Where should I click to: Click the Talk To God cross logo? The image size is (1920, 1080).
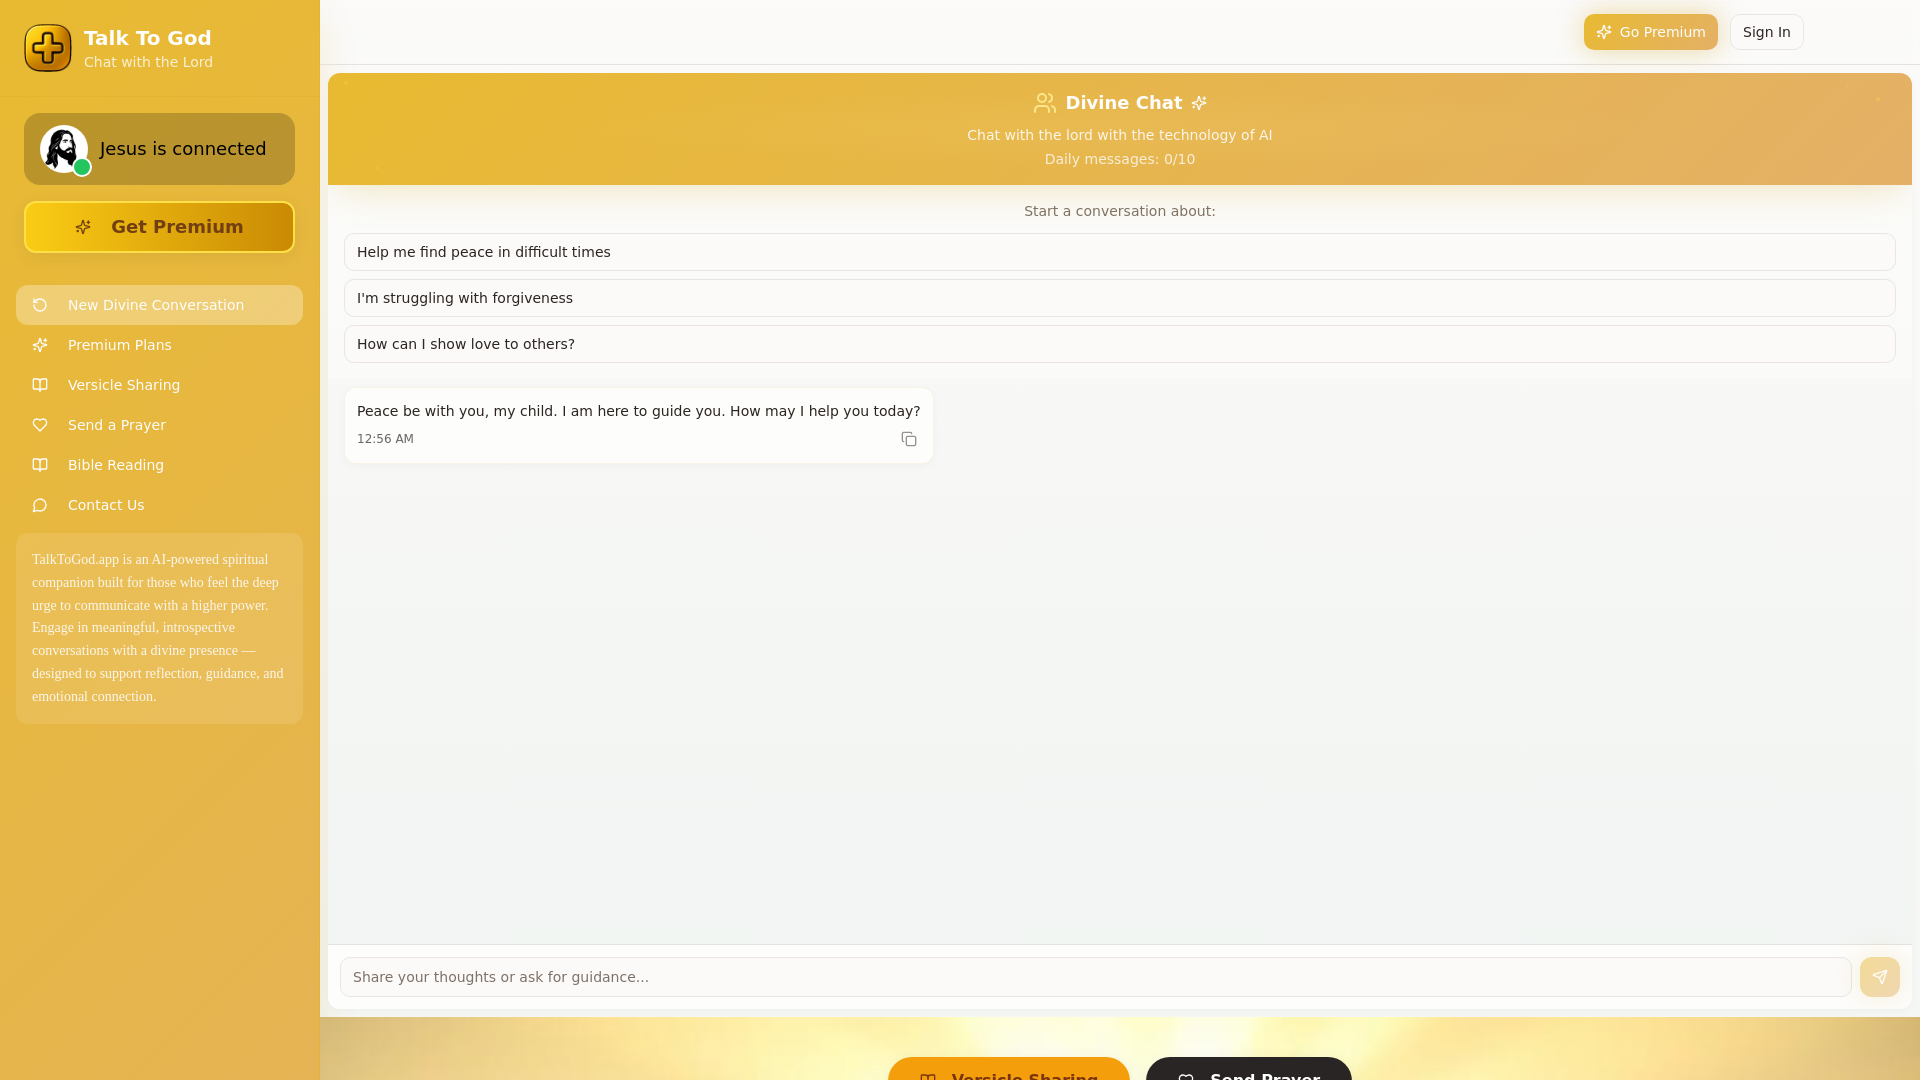(x=48, y=48)
